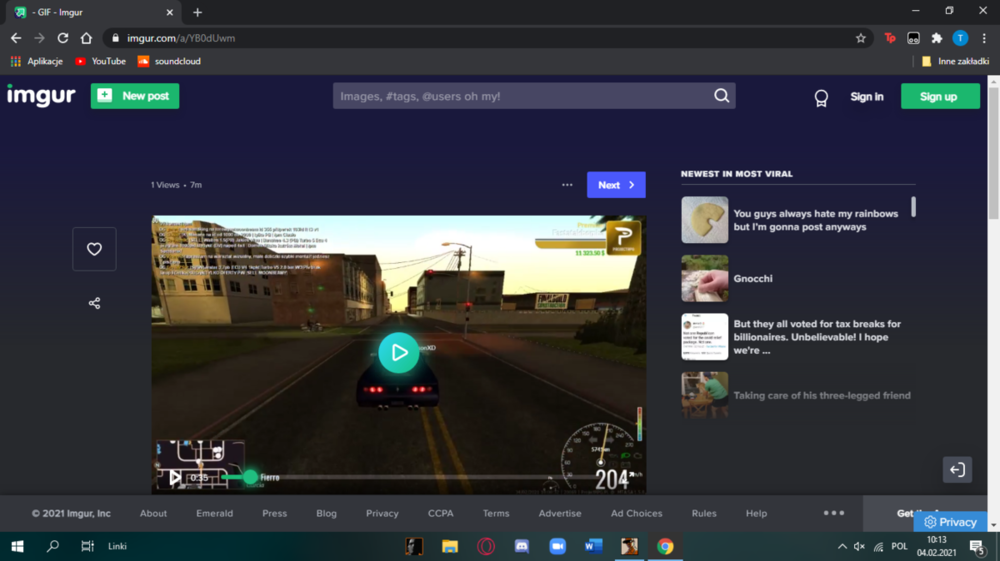
Task: Open the Gnocchi post thumbnail
Action: (x=705, y=279)
